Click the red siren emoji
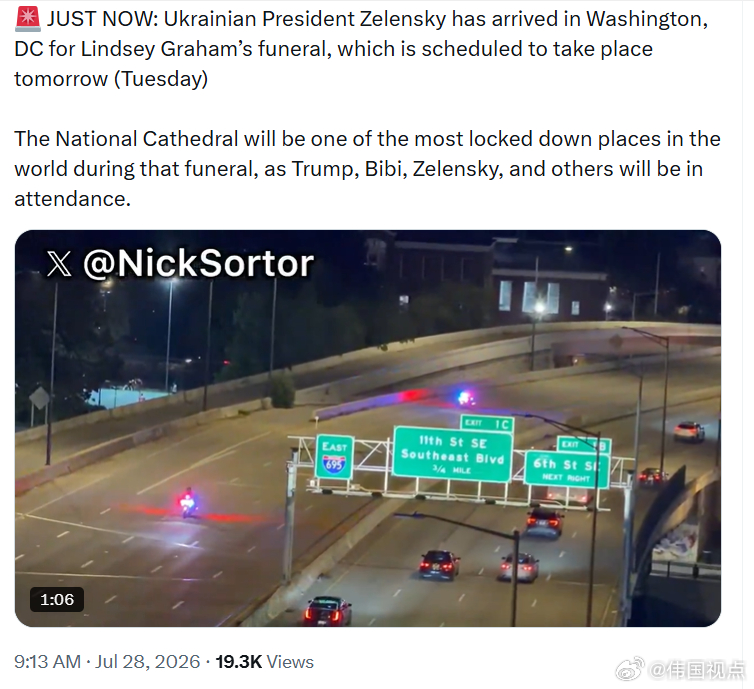 (x=27, y=19)
